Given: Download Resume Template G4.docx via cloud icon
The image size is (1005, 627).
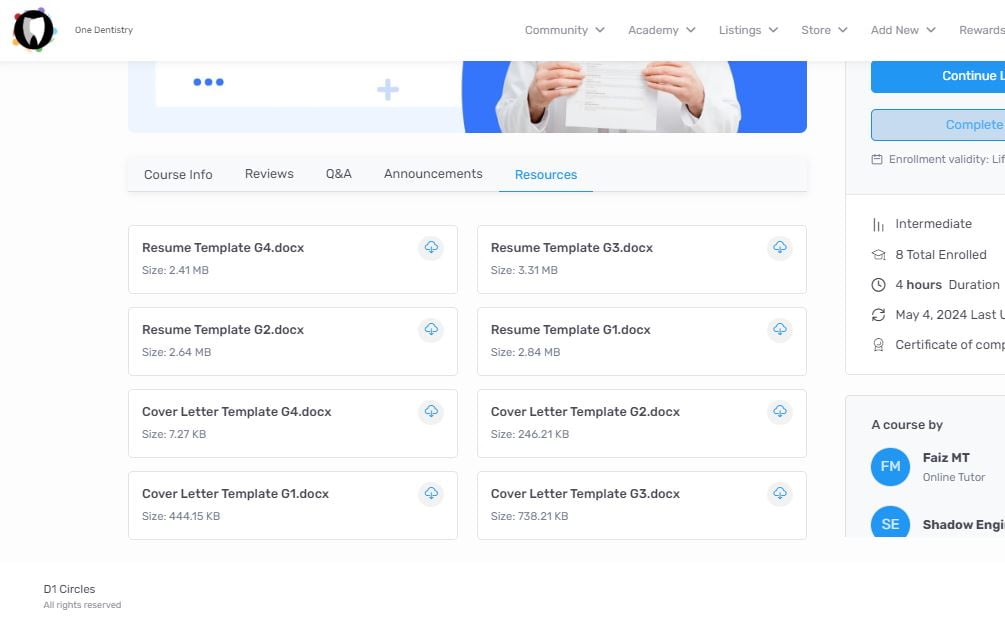Looking at the screenshot, I should [x=431, y=247].
